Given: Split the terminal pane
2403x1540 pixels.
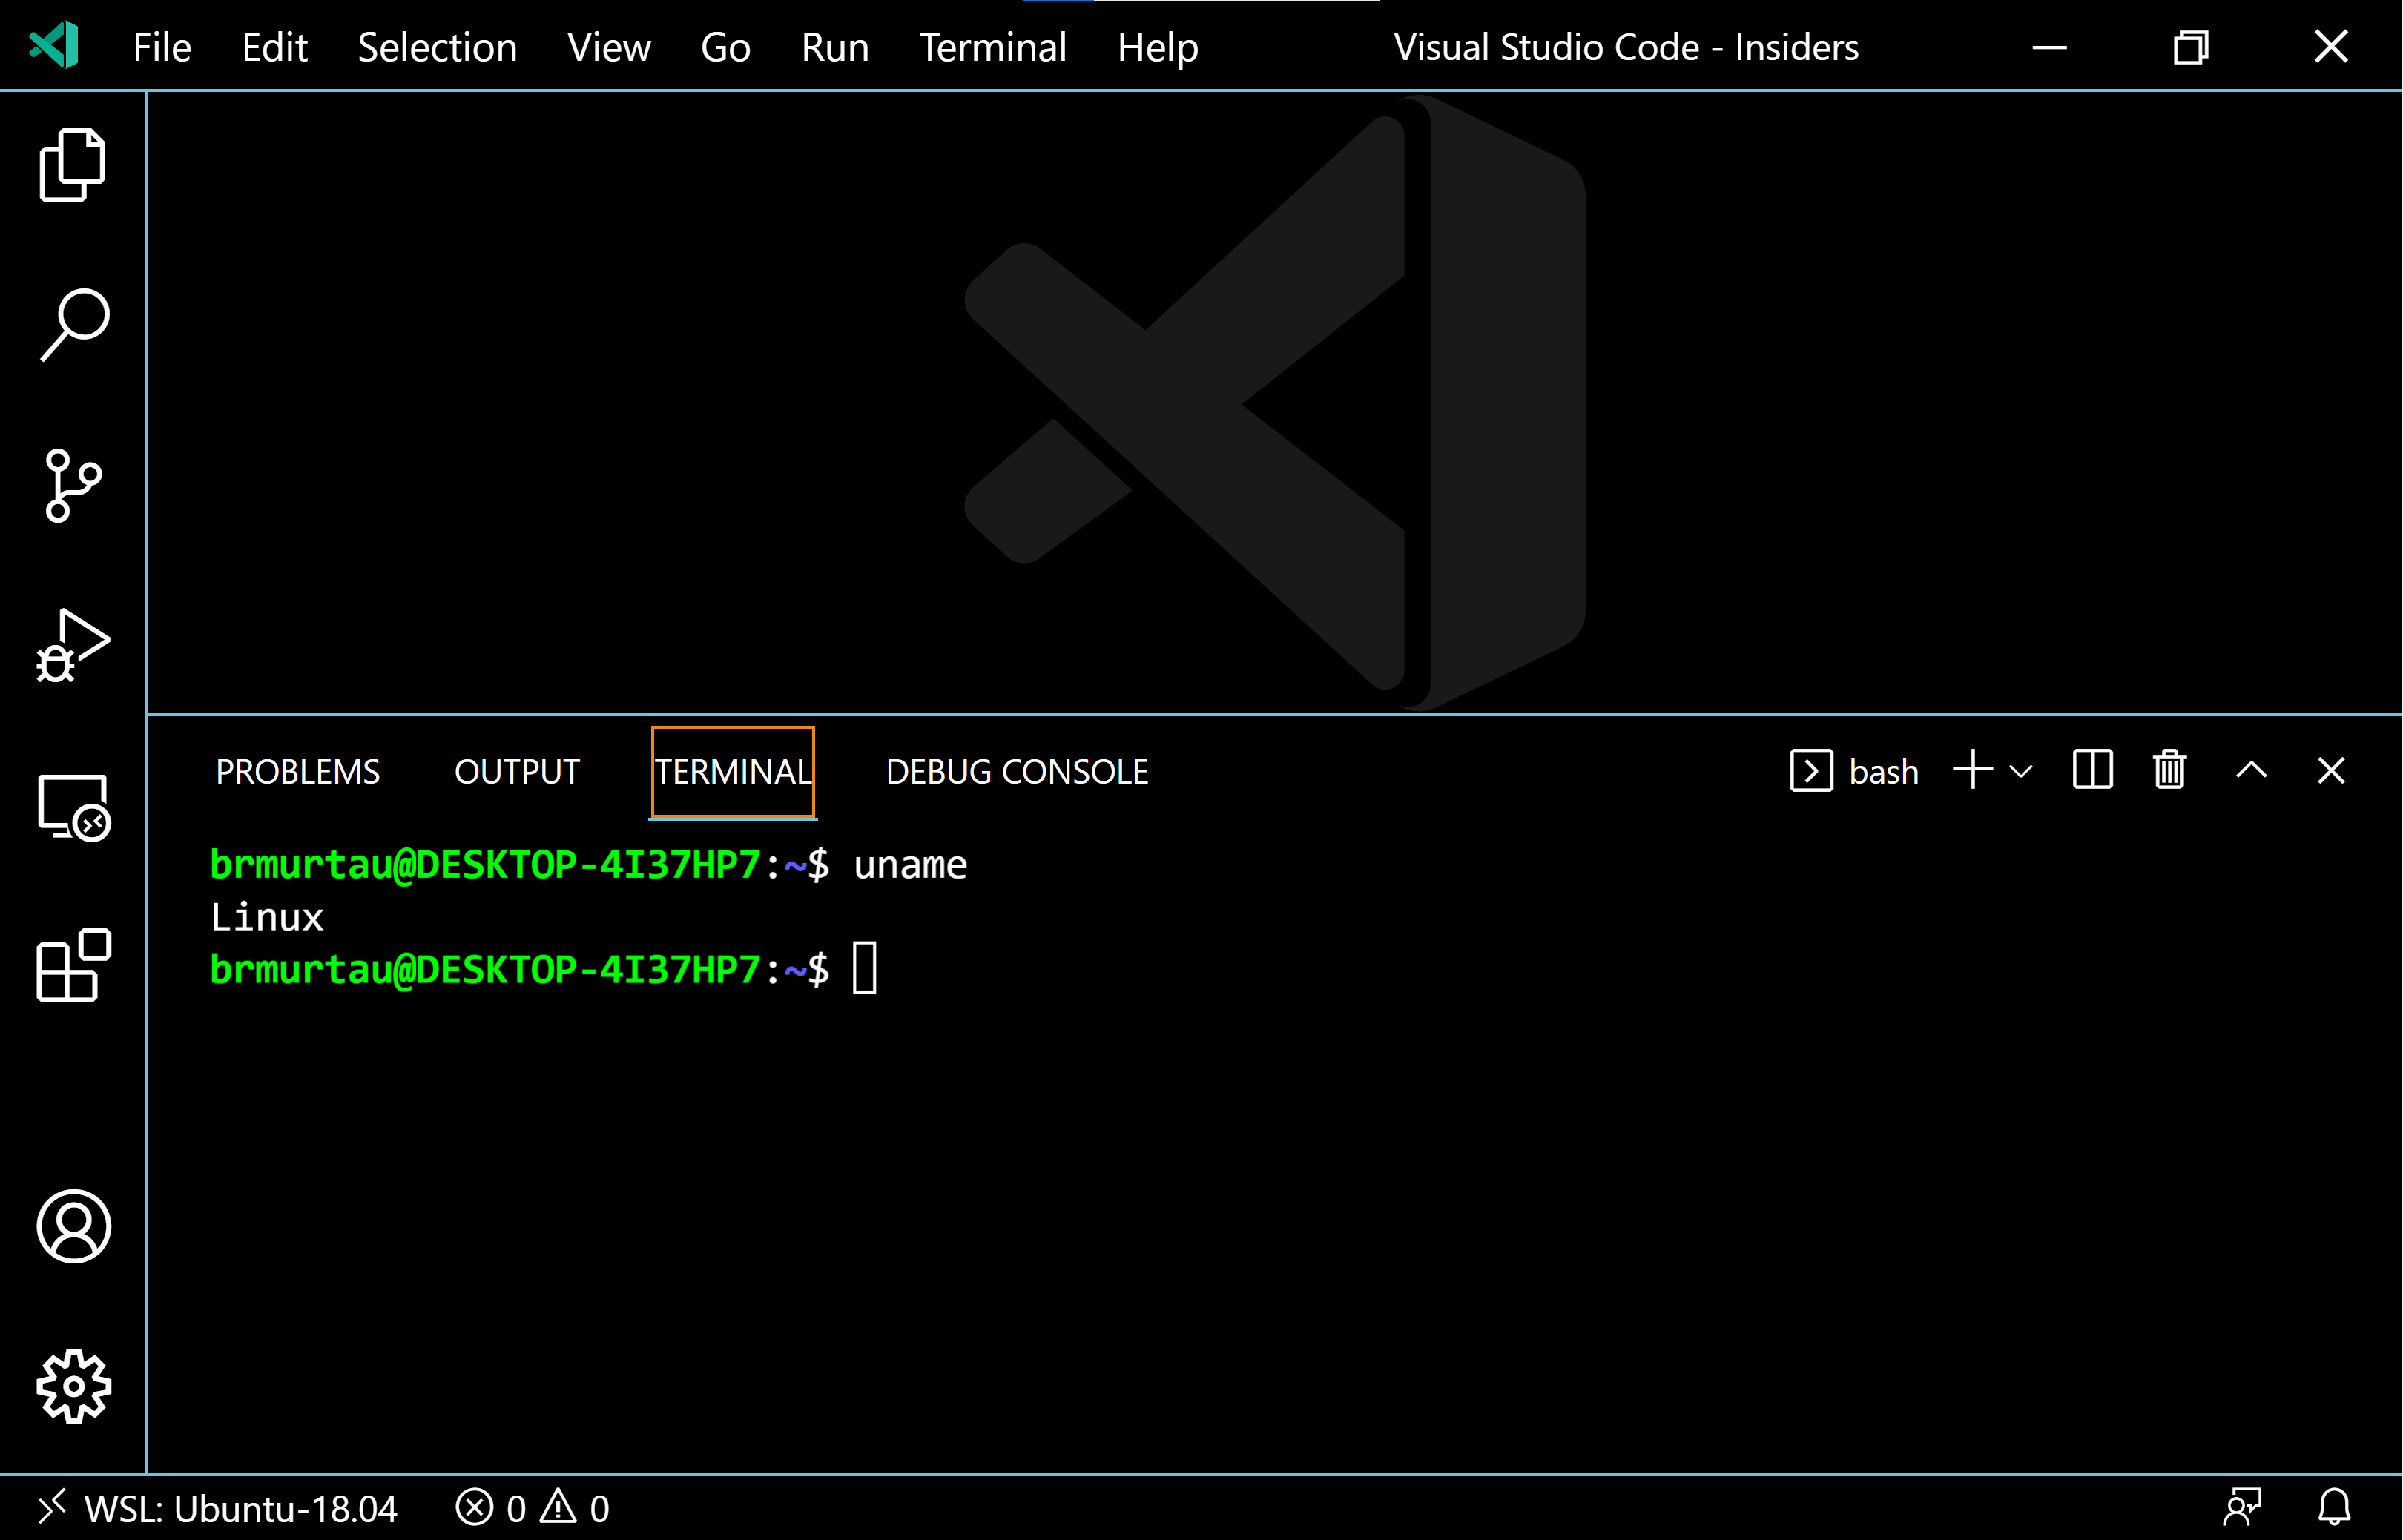Looking at the screenshot, I should coord(2092,770).
